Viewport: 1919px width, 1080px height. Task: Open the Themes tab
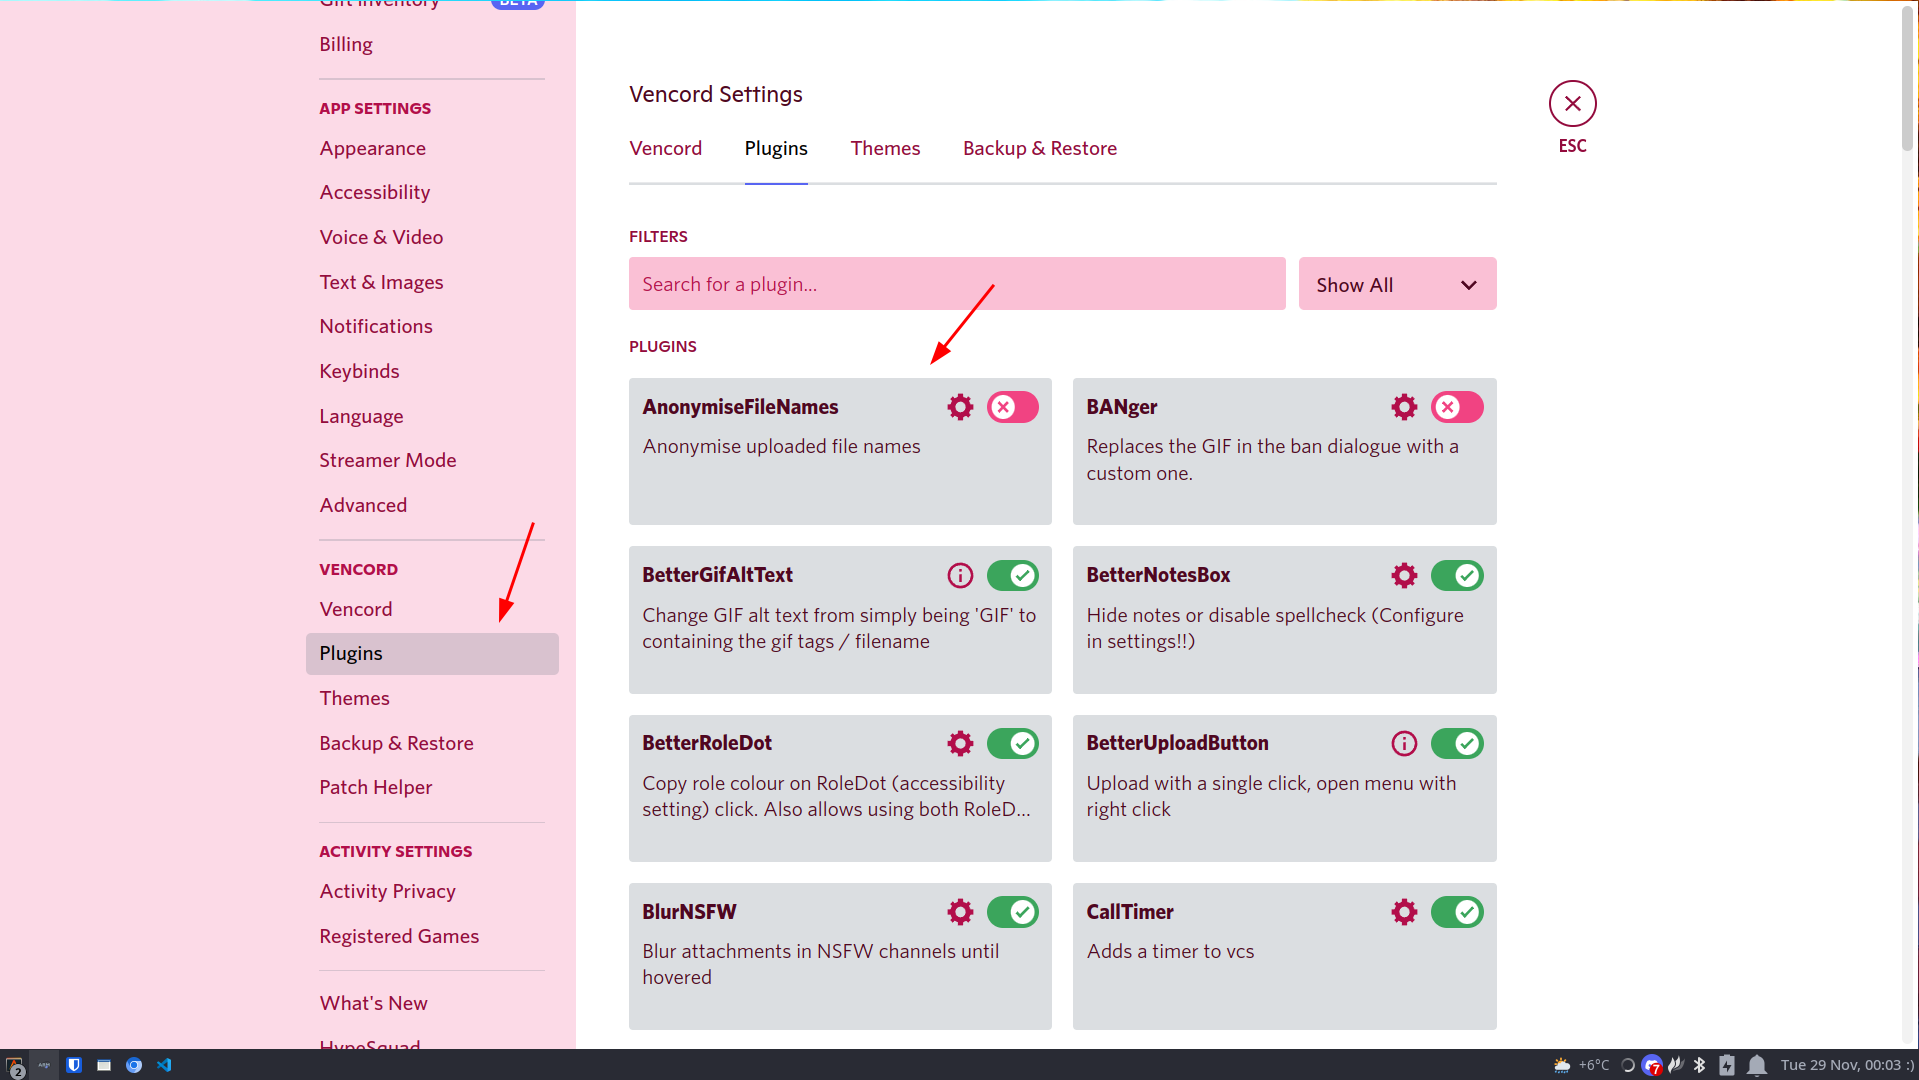coord(885,148)
